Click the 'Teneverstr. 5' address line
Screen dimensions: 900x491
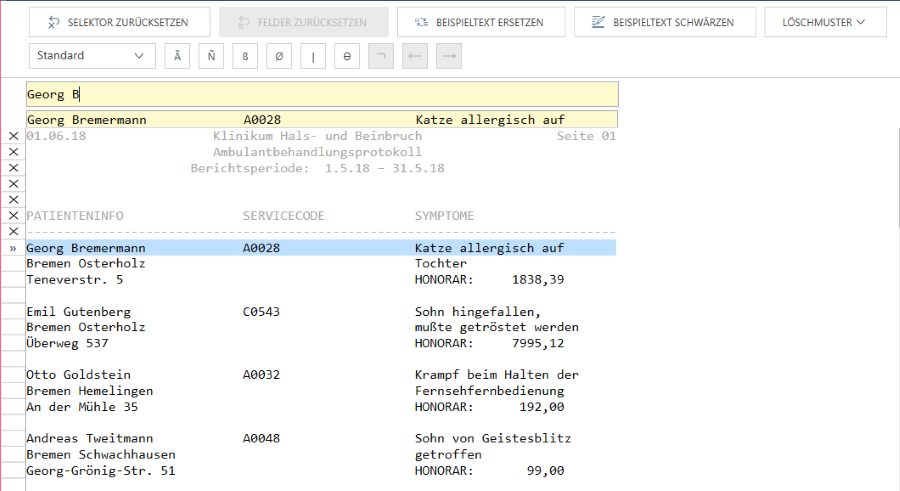[75, 280]
